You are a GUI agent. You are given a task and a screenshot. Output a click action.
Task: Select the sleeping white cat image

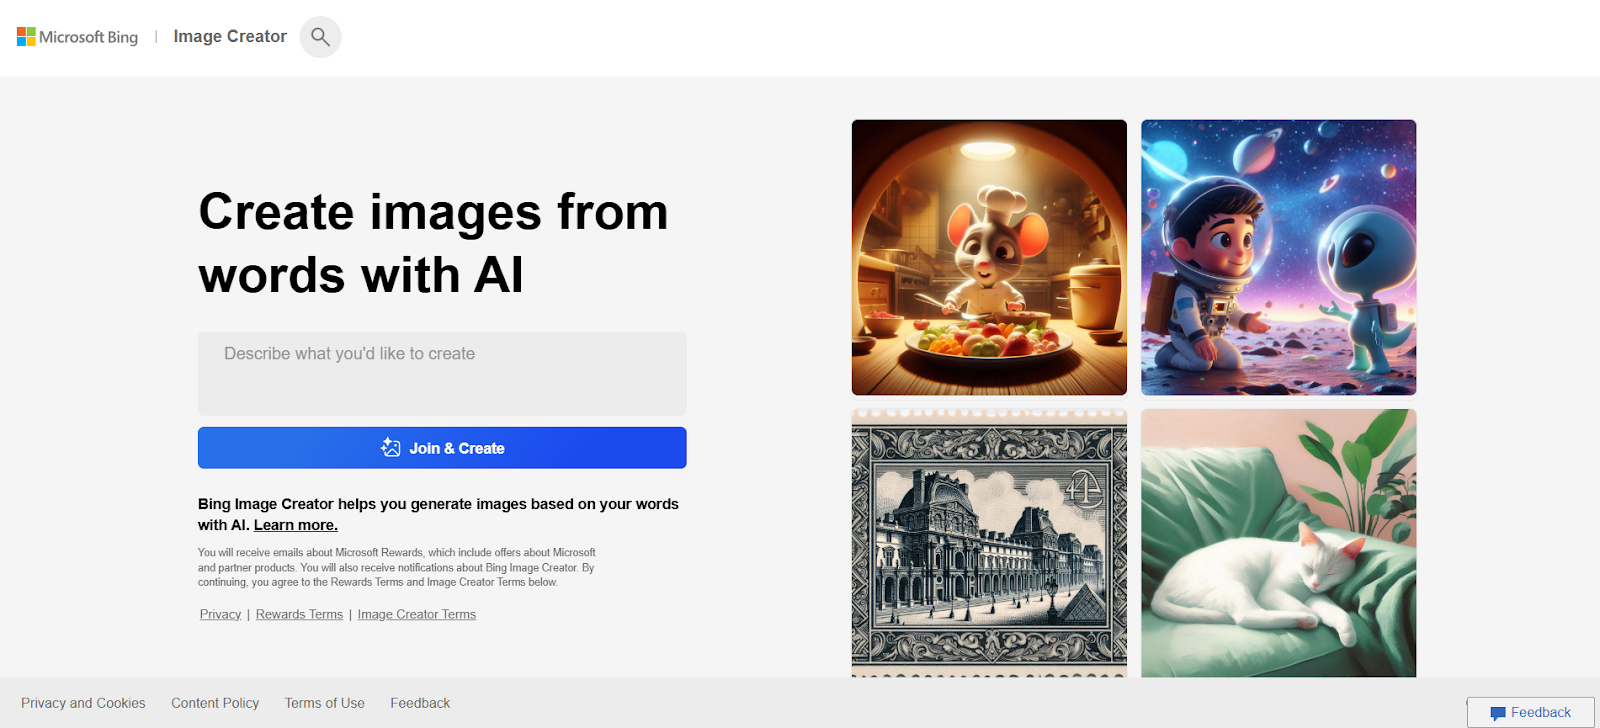coord(1279,543)
